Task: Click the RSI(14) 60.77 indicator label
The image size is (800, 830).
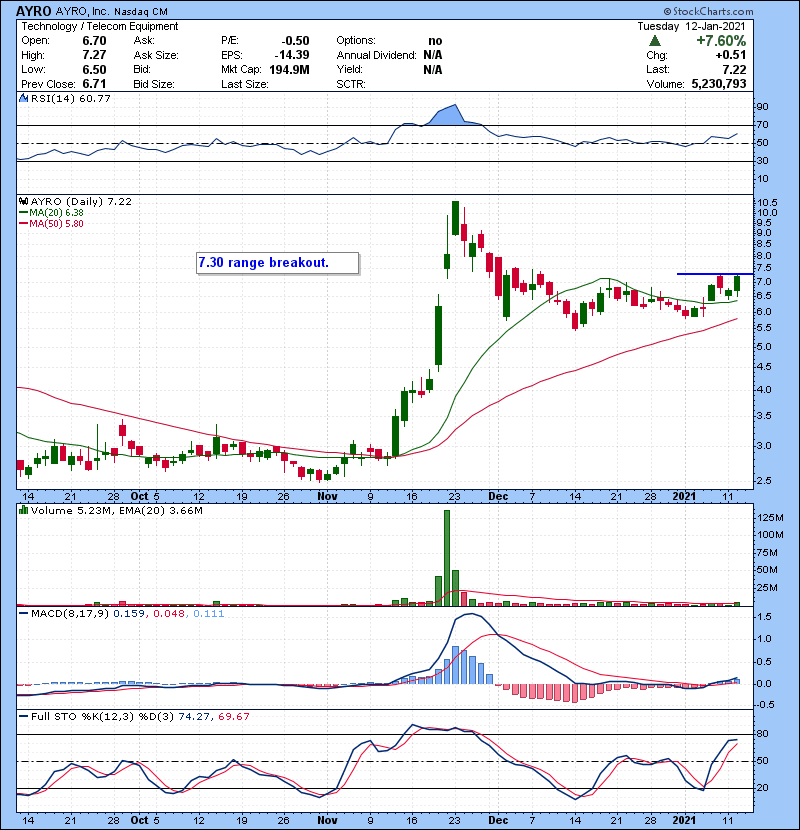Action: pos(71,98)
